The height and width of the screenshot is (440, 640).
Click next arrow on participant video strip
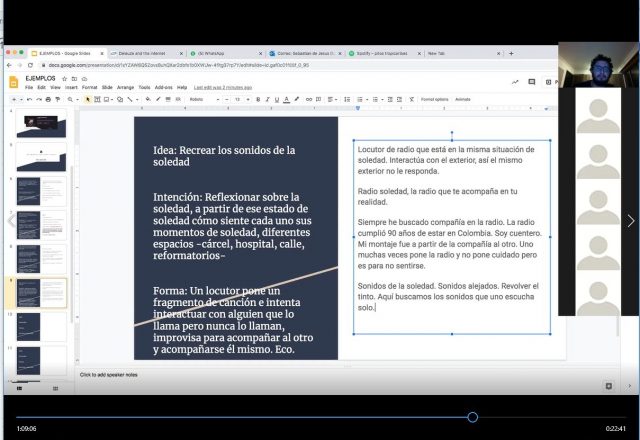pyautogui.click(x=631, y=221)
